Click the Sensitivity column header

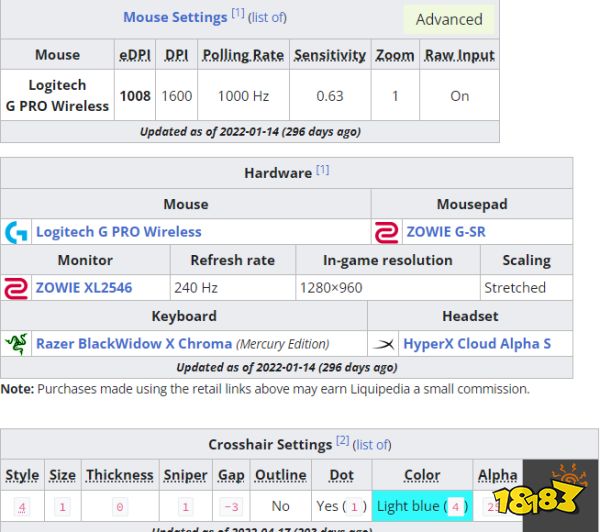(x=330, y=55)
